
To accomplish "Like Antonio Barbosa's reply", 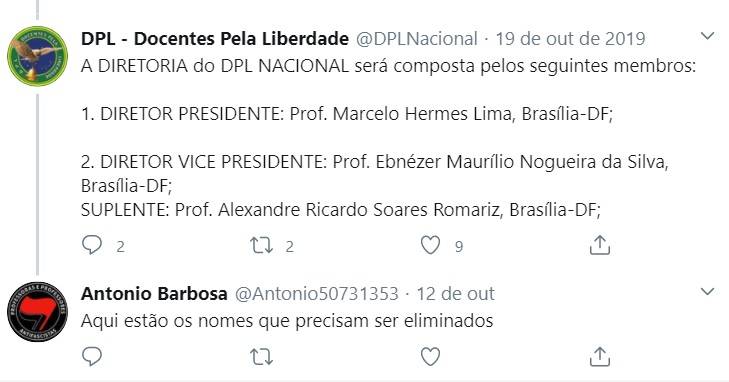I will pyautogui.click(x=430, y=356).
